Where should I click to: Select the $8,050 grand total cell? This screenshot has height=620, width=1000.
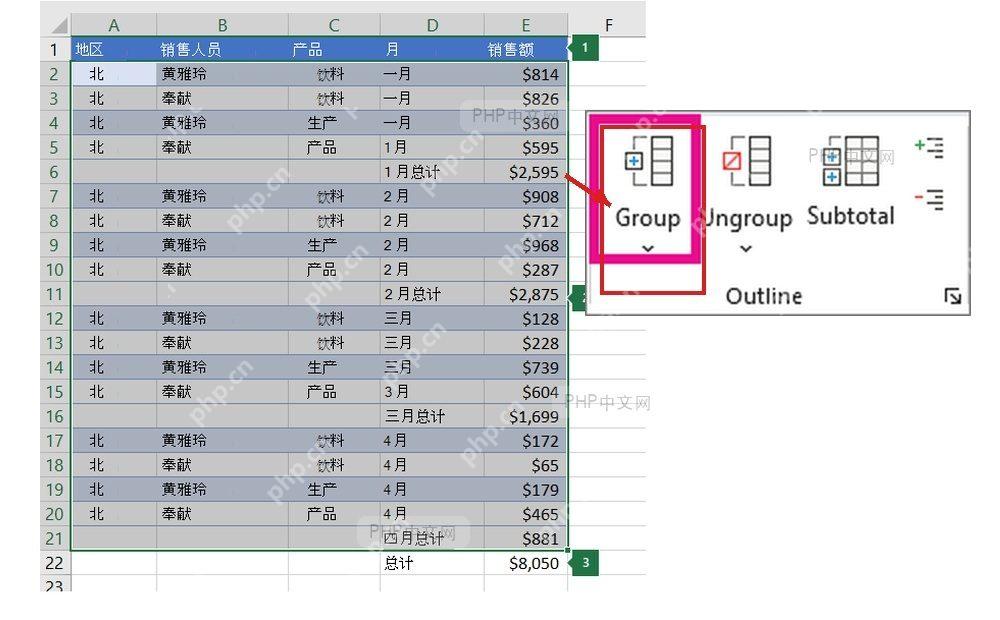tap(526, 563)
